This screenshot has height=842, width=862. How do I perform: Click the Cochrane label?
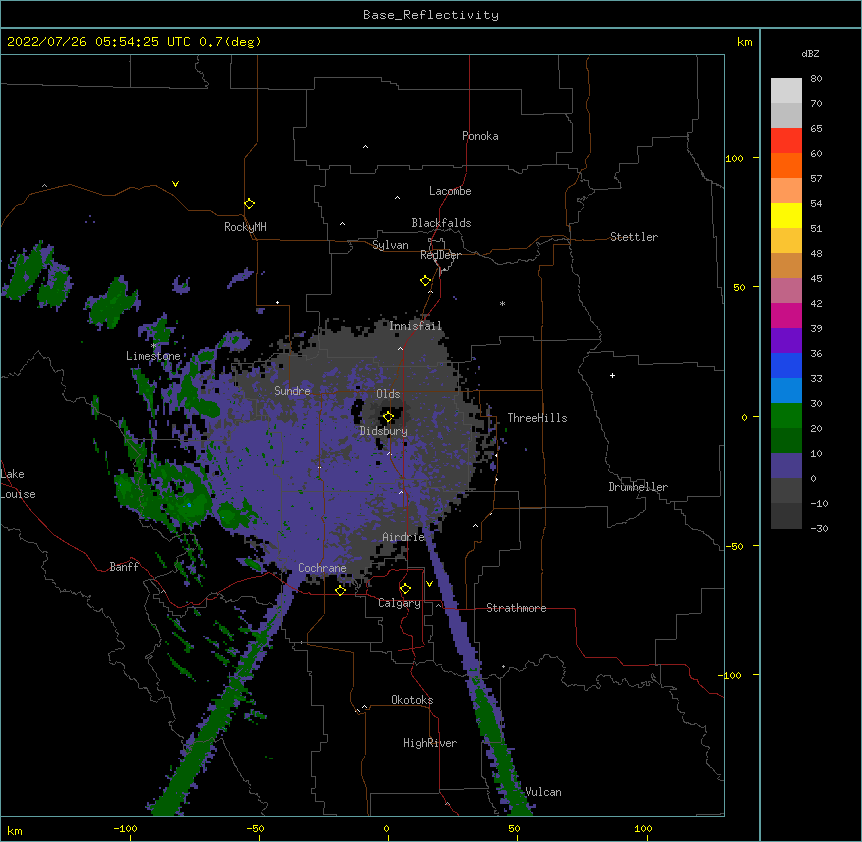322,568
